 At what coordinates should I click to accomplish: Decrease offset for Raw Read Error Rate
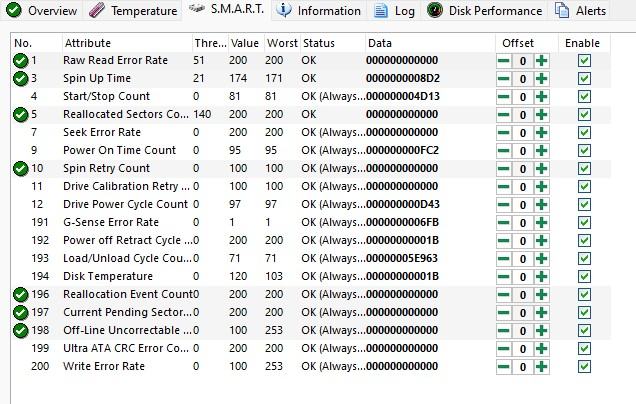504,61
